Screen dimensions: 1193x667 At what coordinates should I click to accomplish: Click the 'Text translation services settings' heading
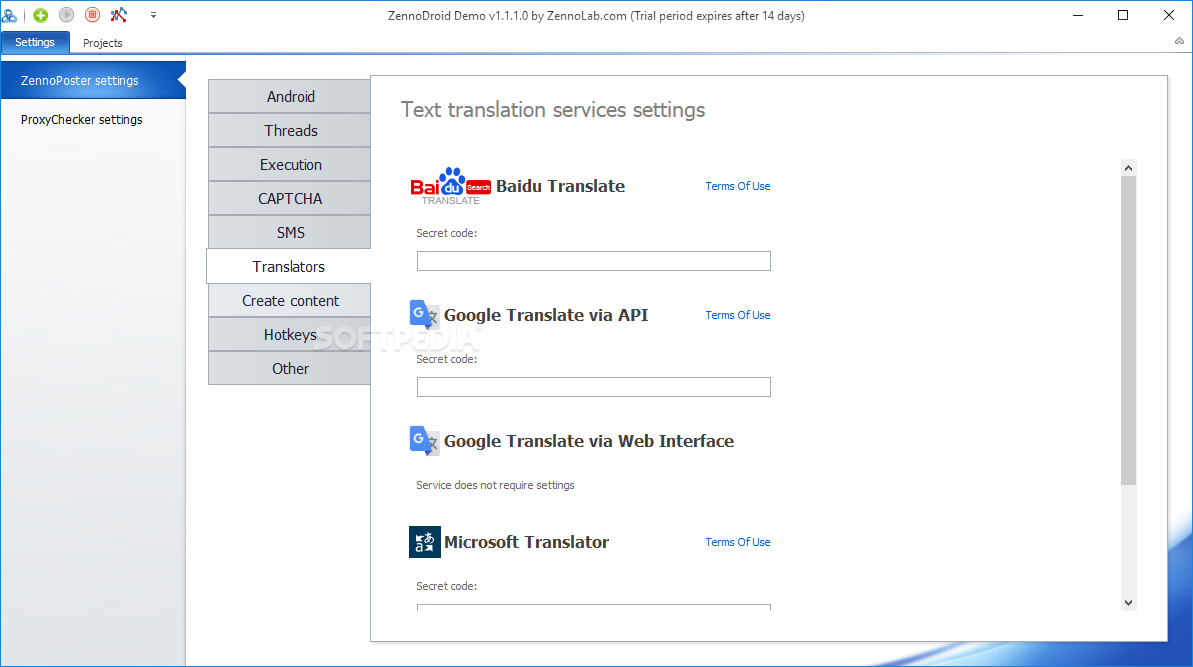[553, 110]
